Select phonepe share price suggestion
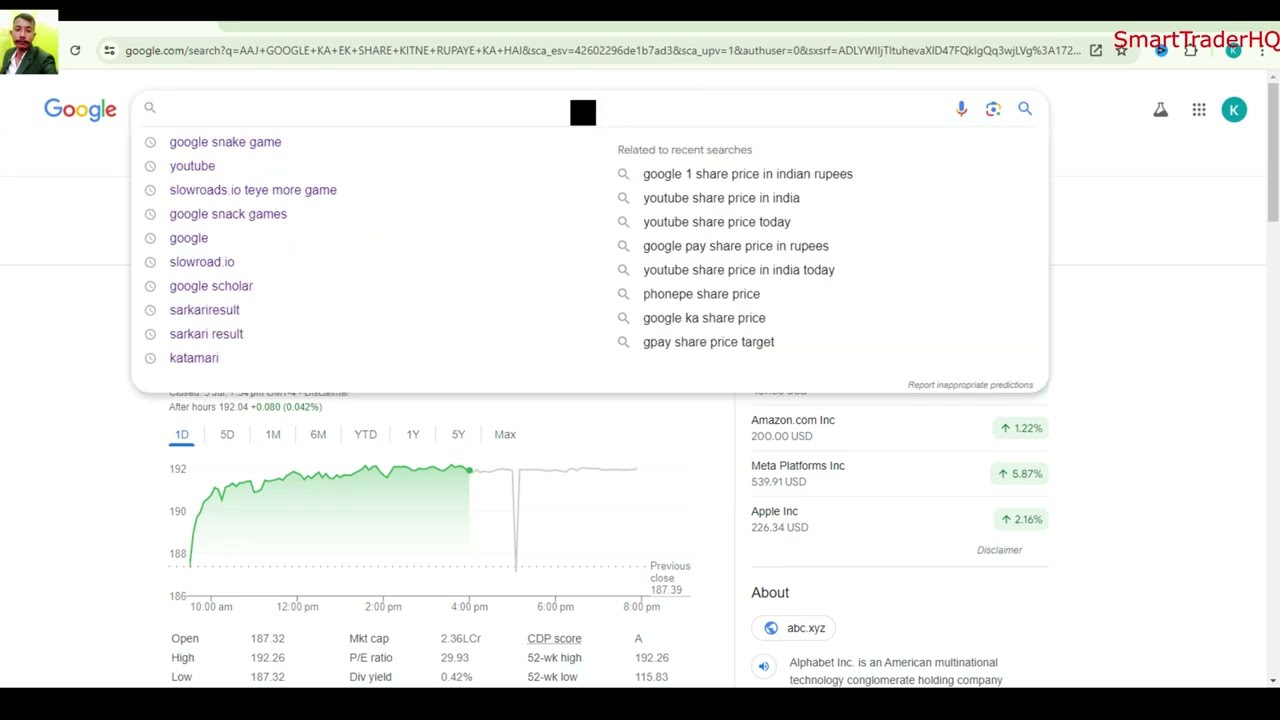The width and height of the screenshot is (1280, 720). (701, 294)
